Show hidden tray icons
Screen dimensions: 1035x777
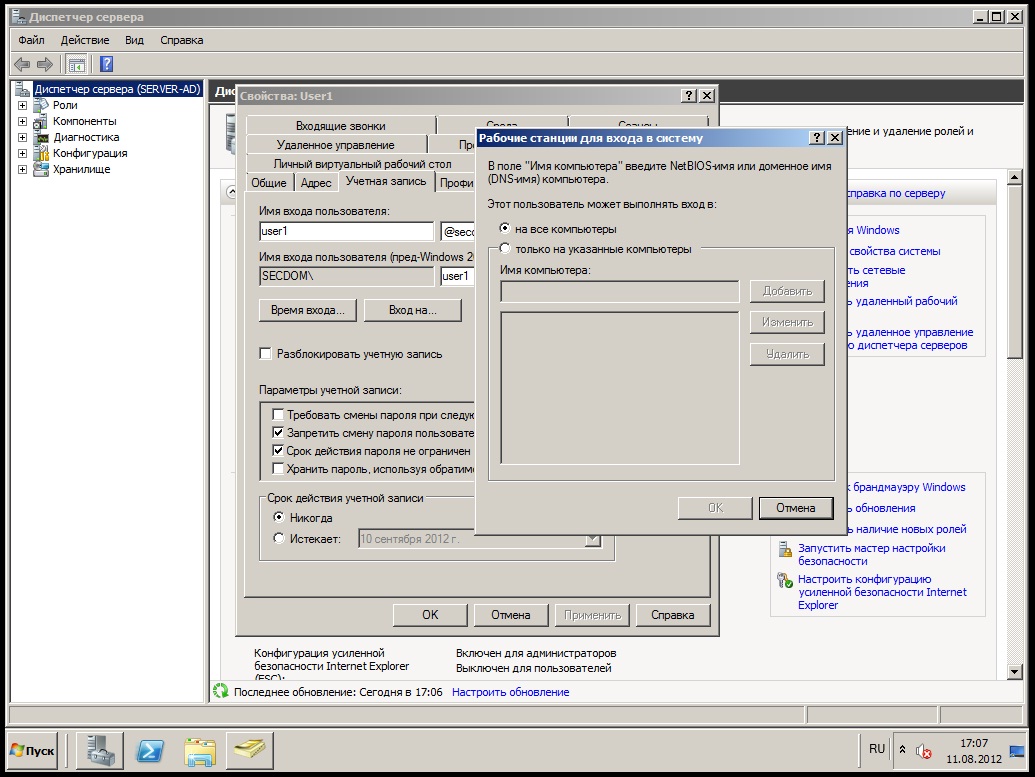coord(902,750)
